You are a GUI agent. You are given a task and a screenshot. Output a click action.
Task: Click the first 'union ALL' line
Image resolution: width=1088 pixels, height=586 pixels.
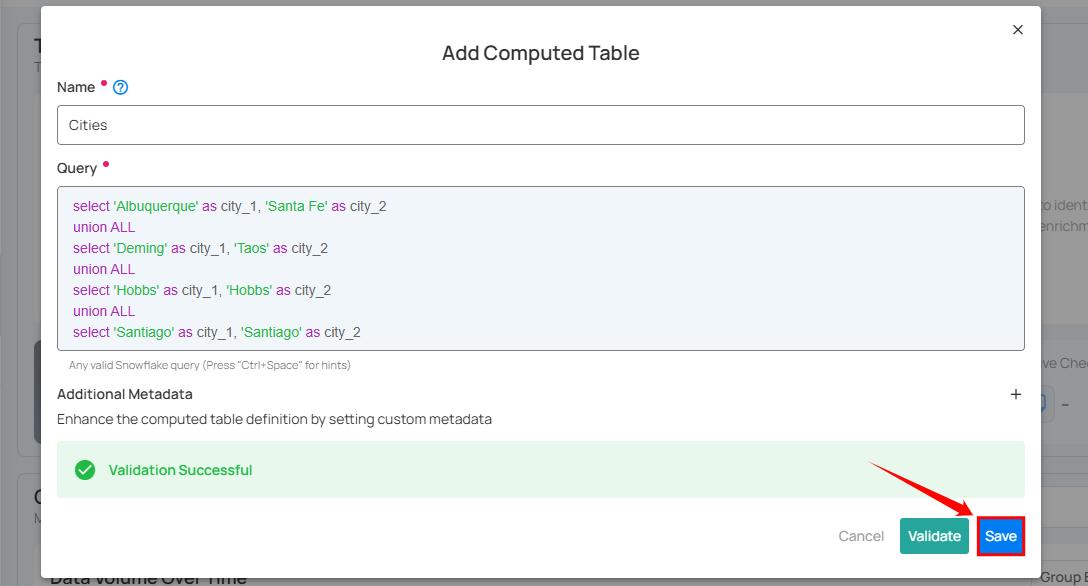pyautogui.click(x=104, y=227)
